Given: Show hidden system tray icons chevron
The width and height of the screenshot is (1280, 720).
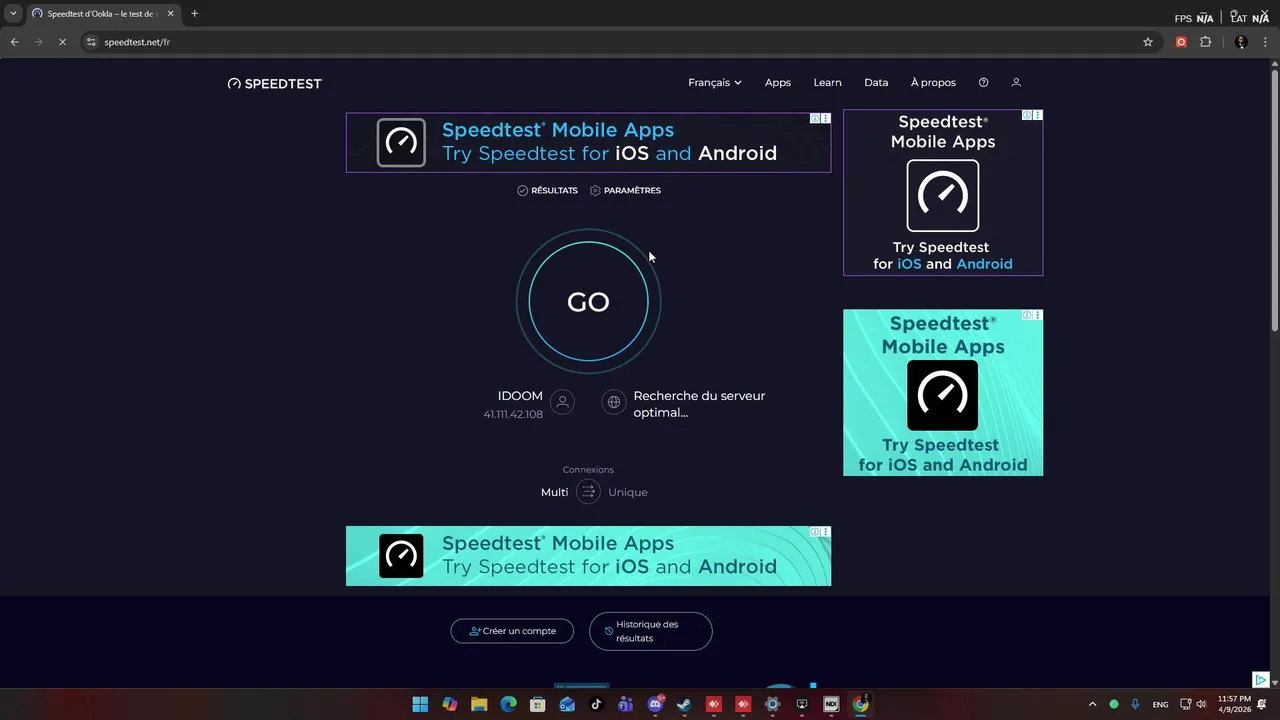Looking at the screenshot, I should (1092, 704).
